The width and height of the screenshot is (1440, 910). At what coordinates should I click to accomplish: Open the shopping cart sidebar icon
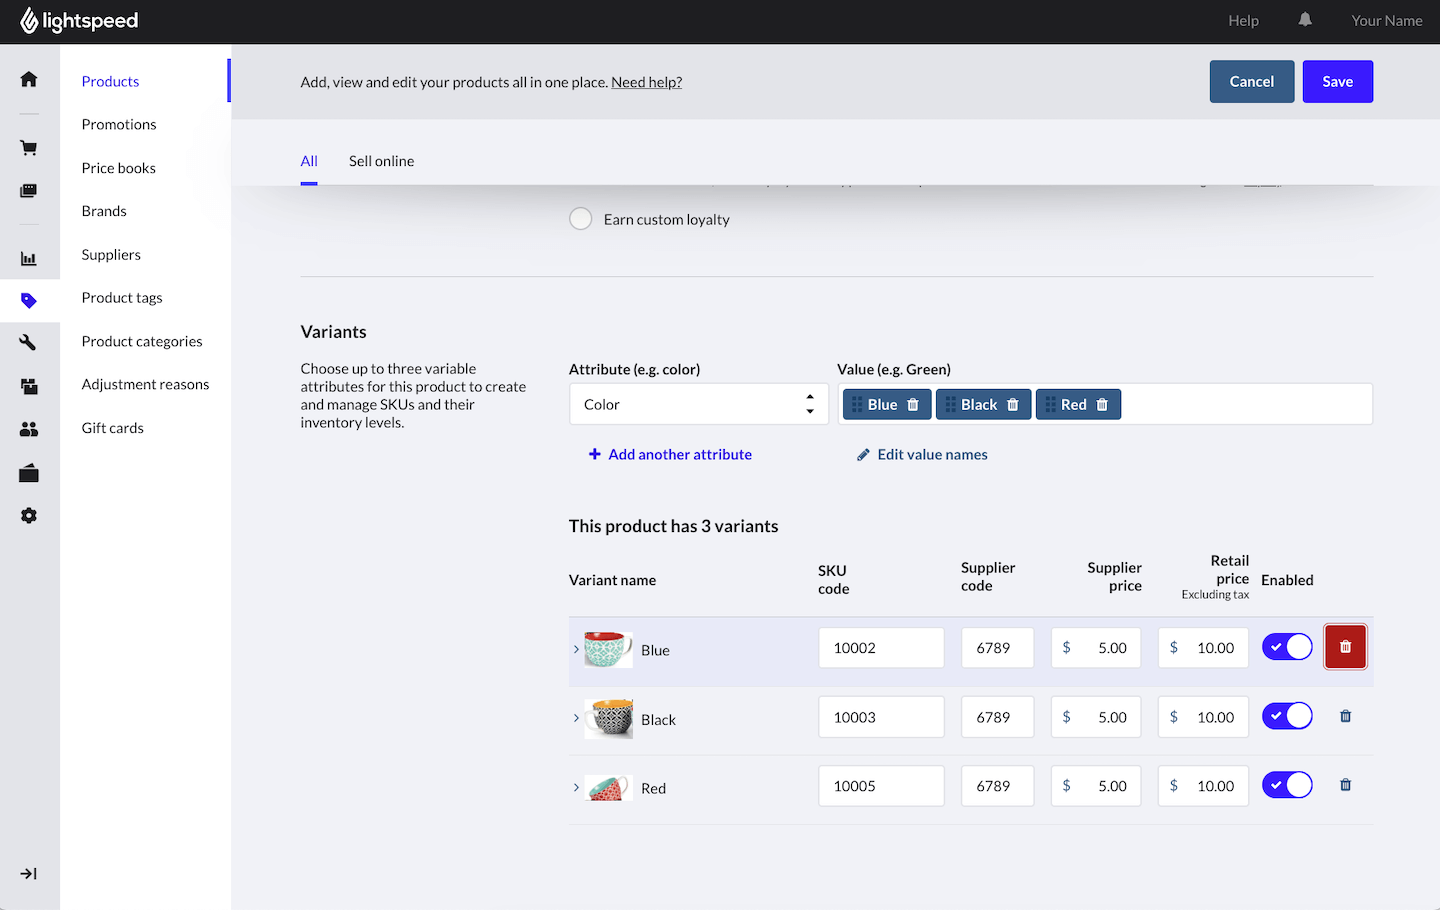pos(29,148)
